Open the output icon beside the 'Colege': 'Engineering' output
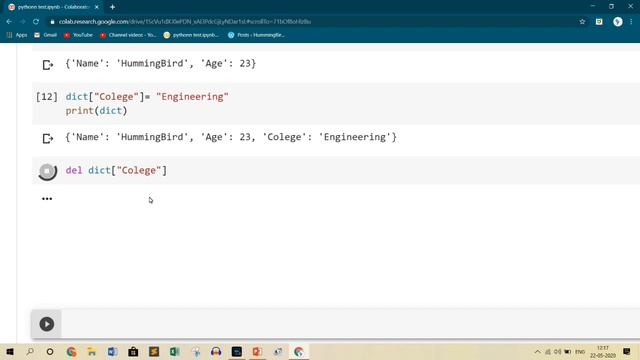The width and height of the screenshot is (640, 360). (x=48, y=138)
